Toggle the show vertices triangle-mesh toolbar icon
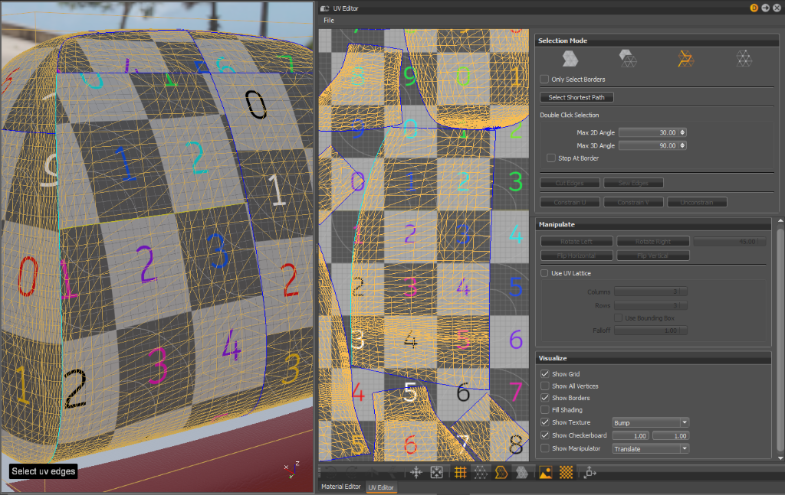Image resolution: width=785 pixels, height=496 pixels. click(480, 472)
